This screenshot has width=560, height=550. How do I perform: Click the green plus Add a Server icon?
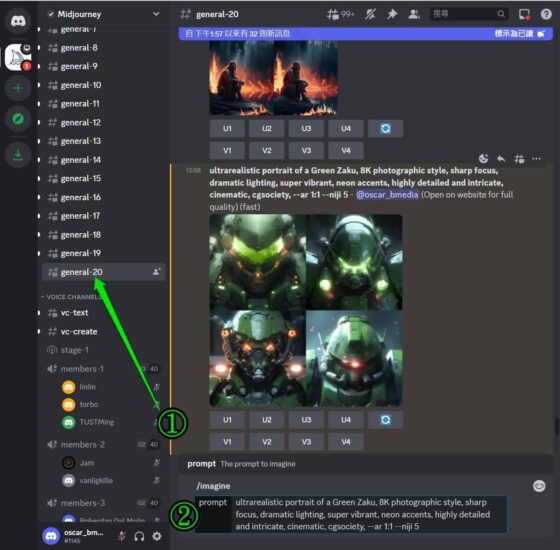(18, 88)
